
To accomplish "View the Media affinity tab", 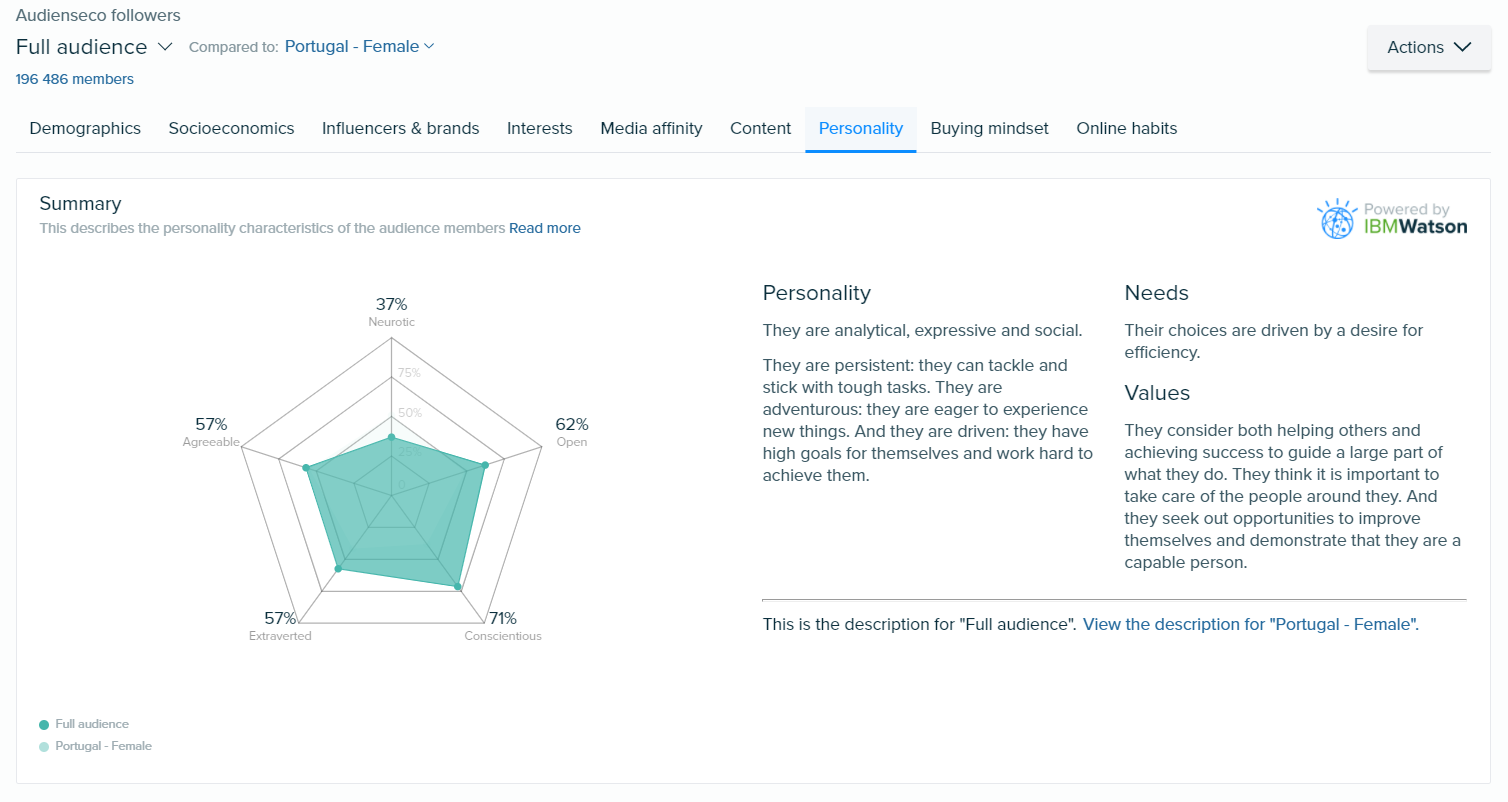I will (651, 128).
